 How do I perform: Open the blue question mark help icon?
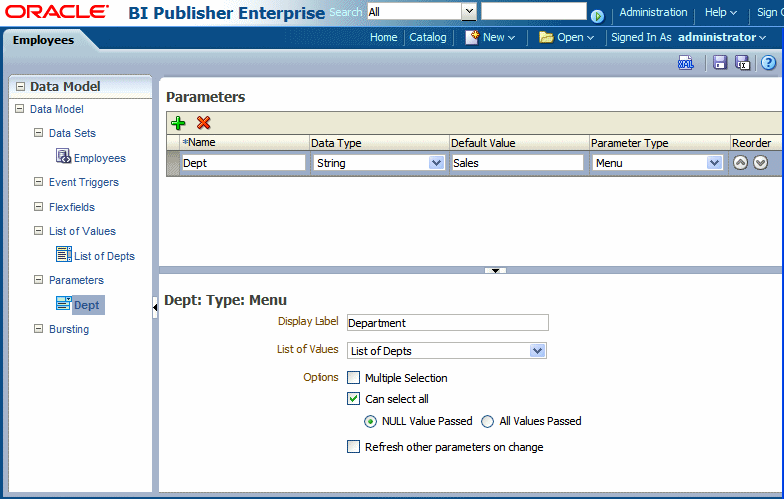(768, 62)
